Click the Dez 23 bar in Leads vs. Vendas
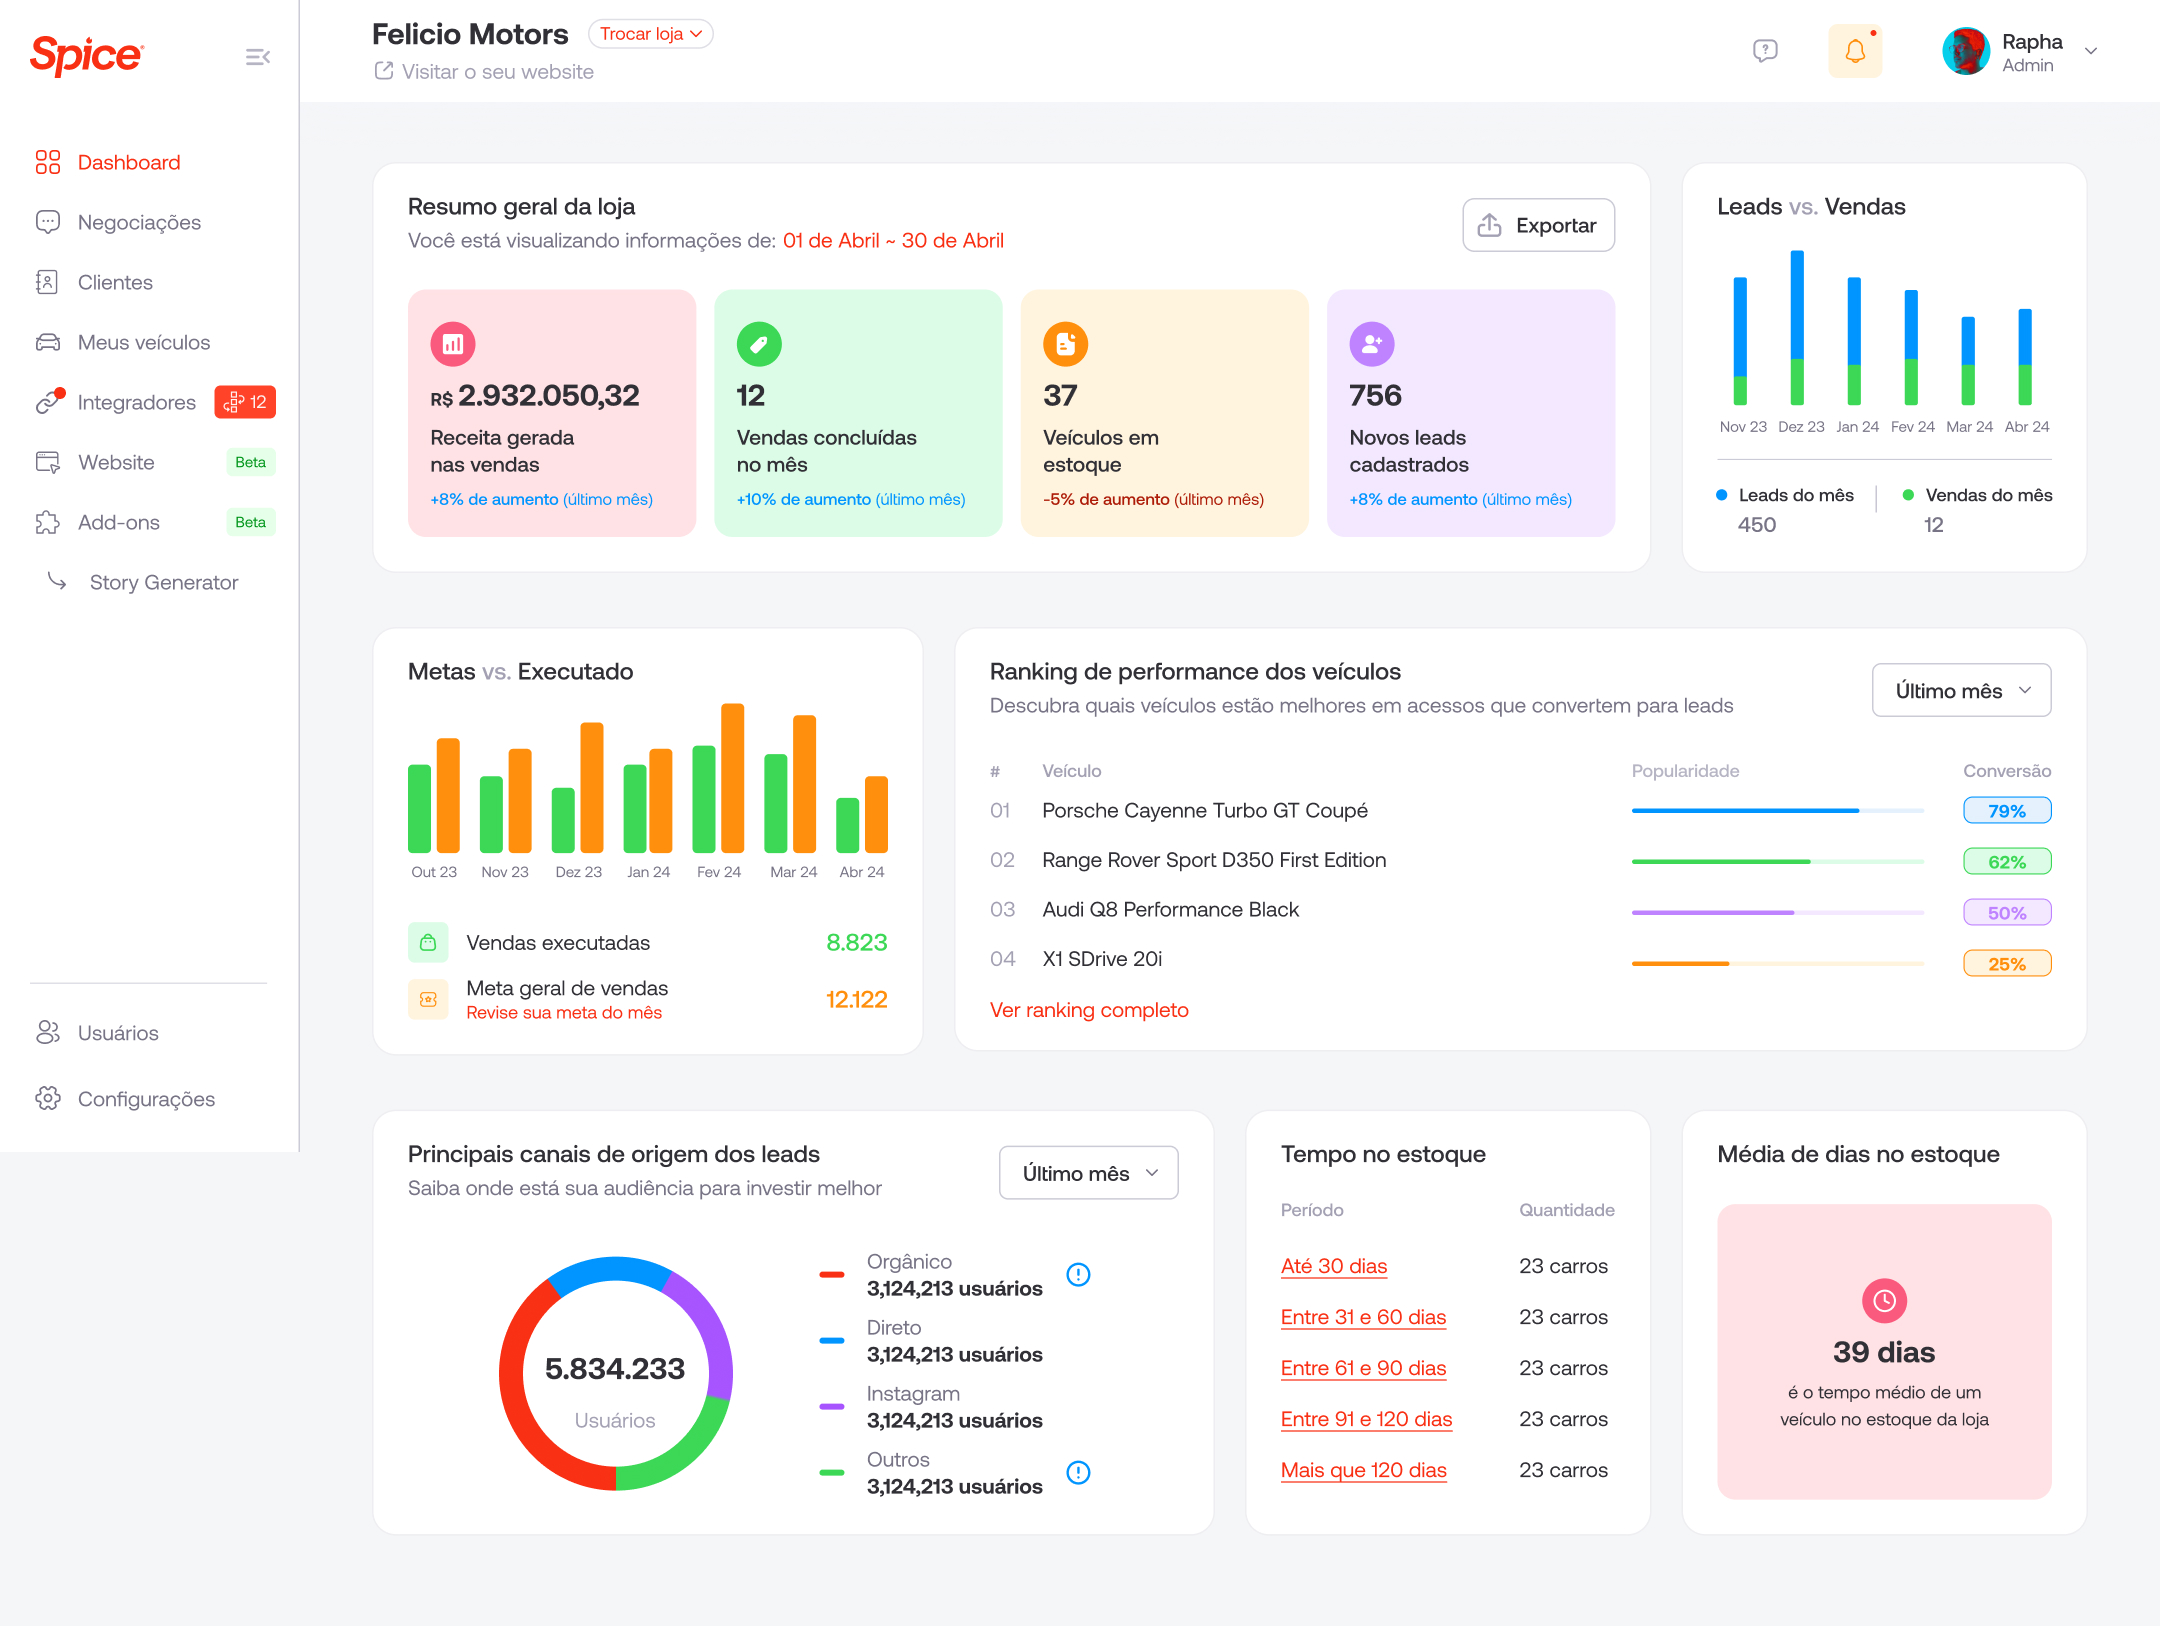The height and width of the screenshot is (1626, 2160). 1797,328
